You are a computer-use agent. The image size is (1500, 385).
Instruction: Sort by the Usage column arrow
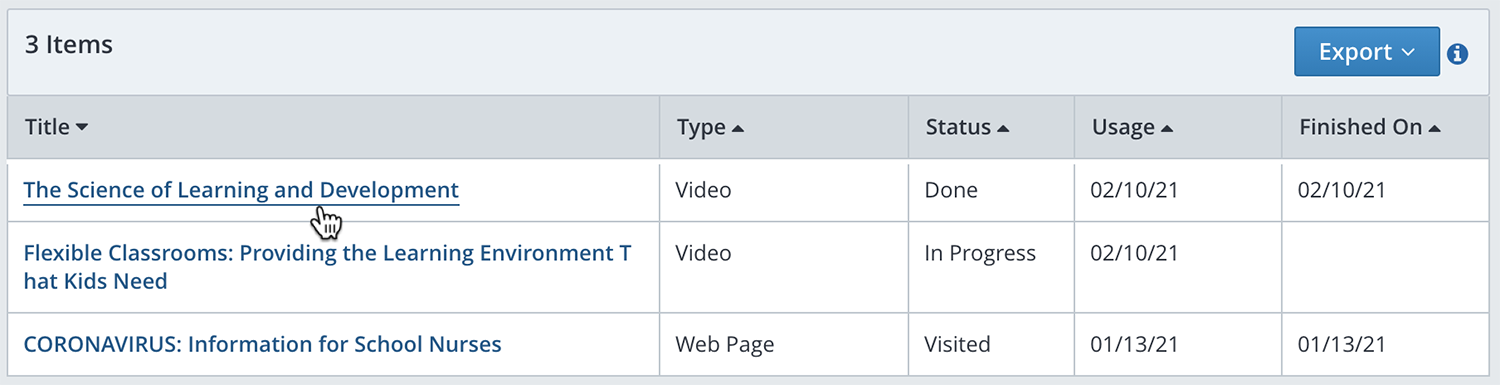(x=1167, y=128)
